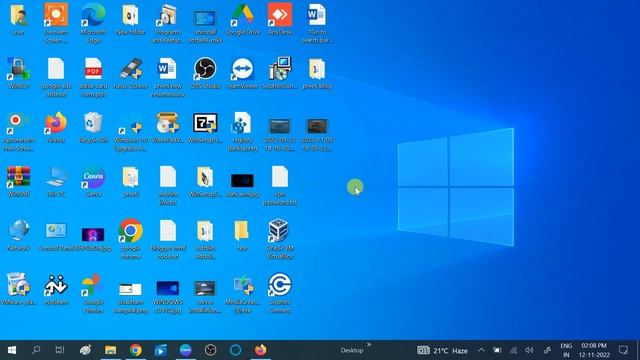Open the Windows Start menu
The width and height of the screenshot is (640, 360).
tap(12, 350)
